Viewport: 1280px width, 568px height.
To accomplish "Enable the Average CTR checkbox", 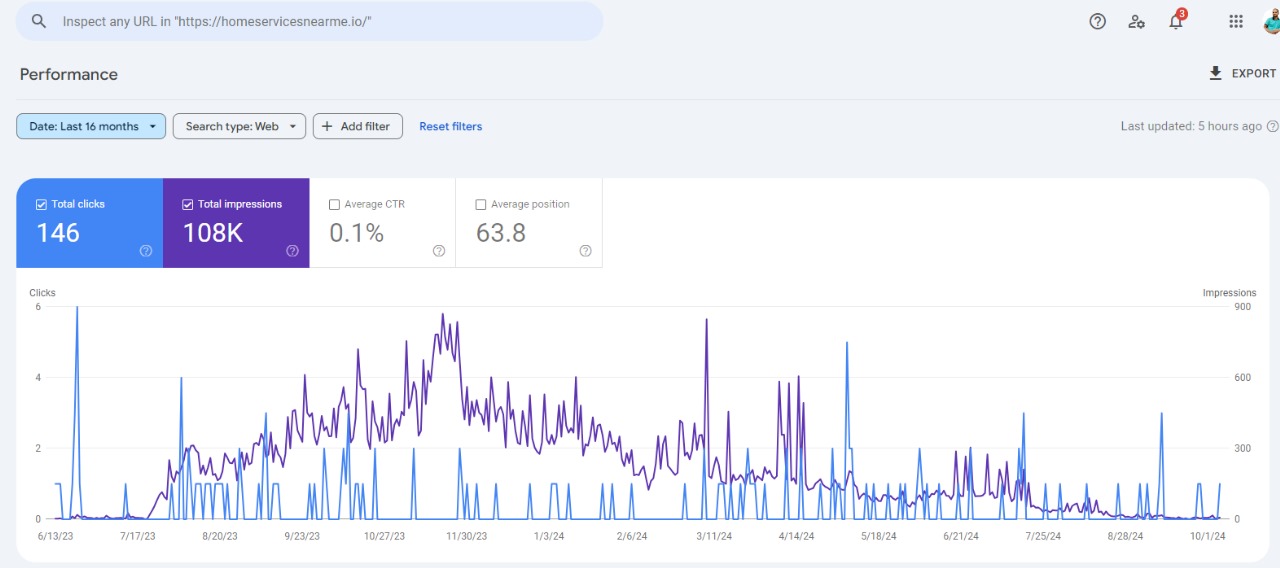I will [x=334, y=204].
